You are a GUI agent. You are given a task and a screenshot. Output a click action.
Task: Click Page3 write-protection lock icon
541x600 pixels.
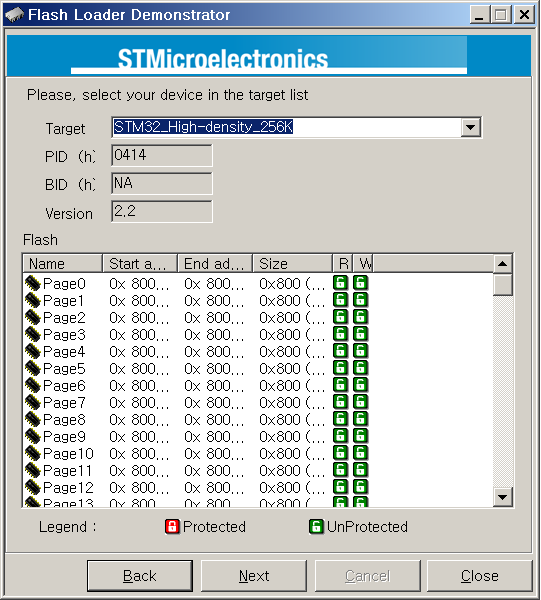(x=360, y=334)
